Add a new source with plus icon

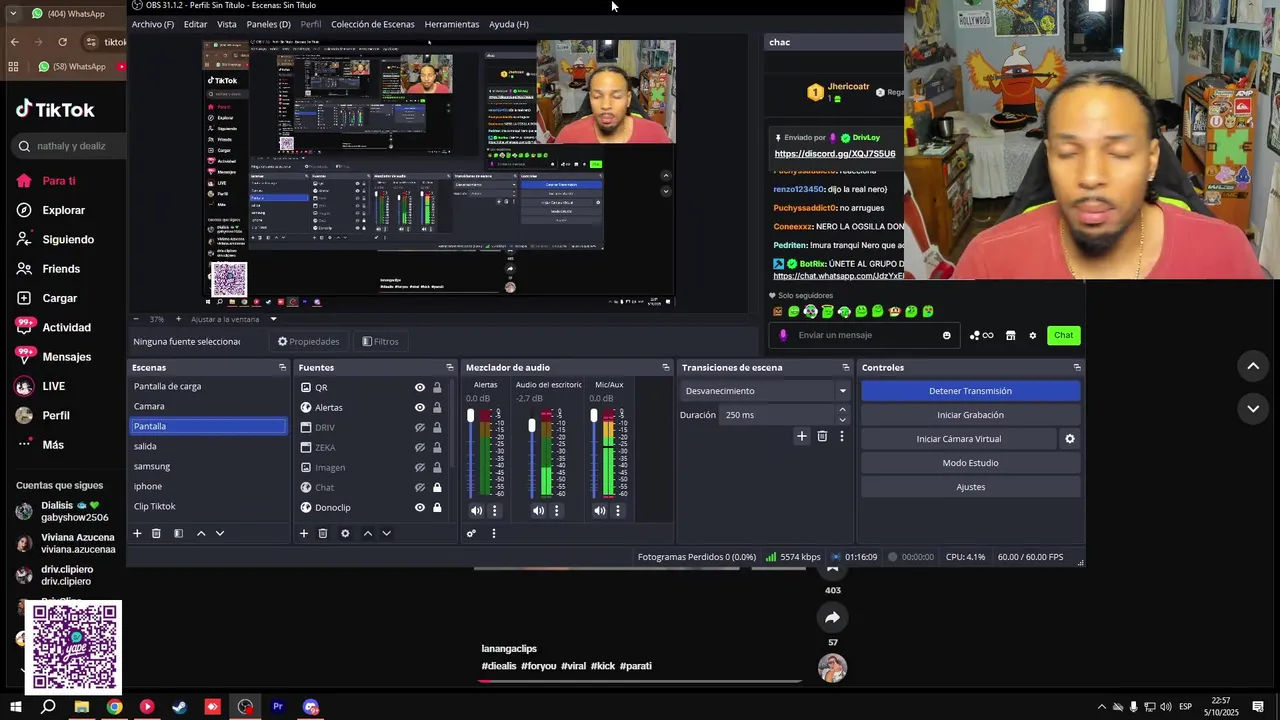(x=303, y=533)
